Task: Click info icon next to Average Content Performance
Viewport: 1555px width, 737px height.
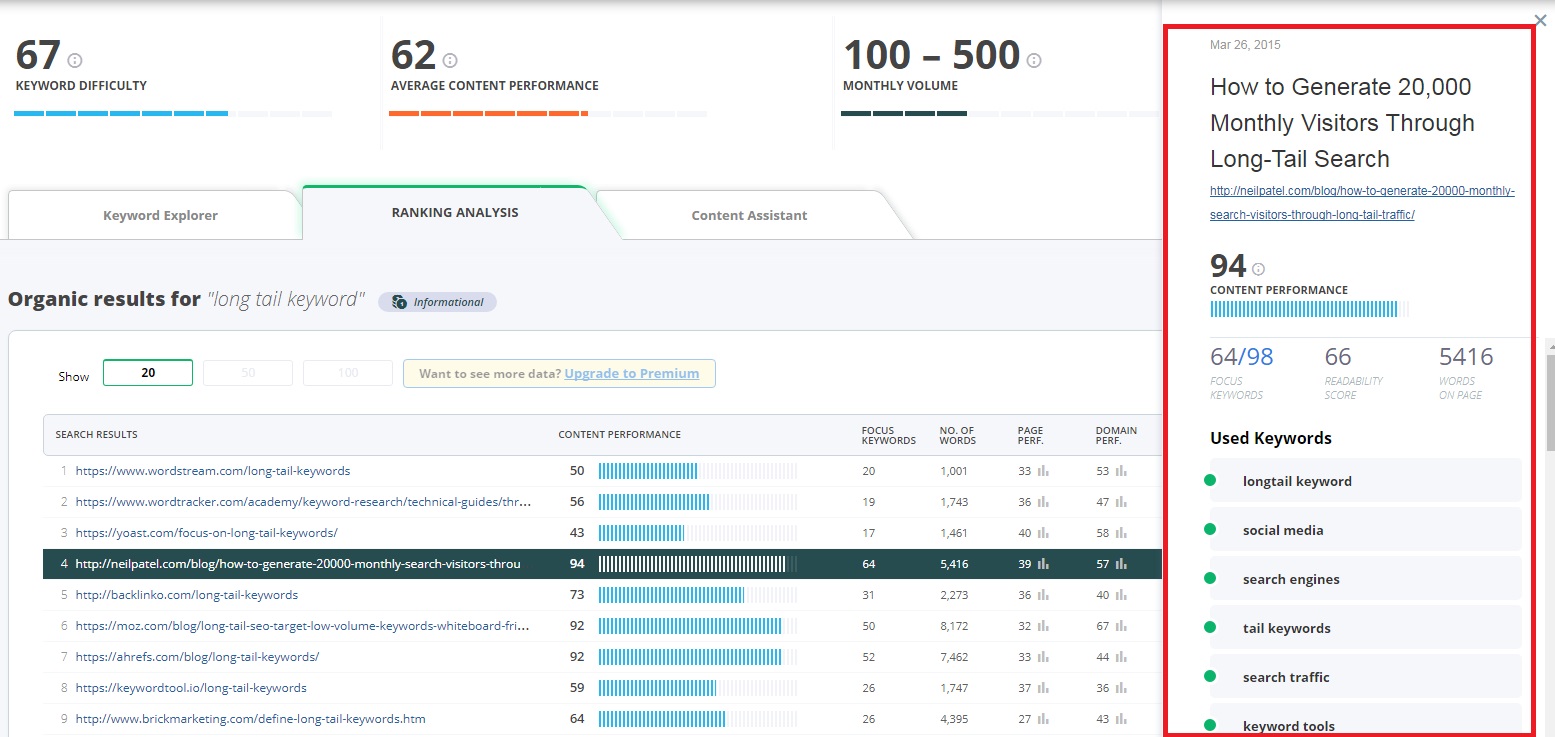Action: click(x=450, y=61)
